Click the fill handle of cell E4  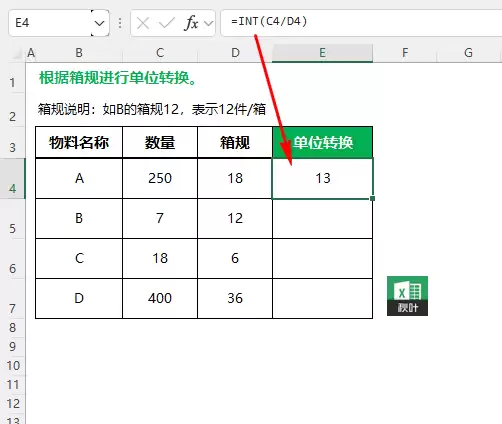coord(372,198)
